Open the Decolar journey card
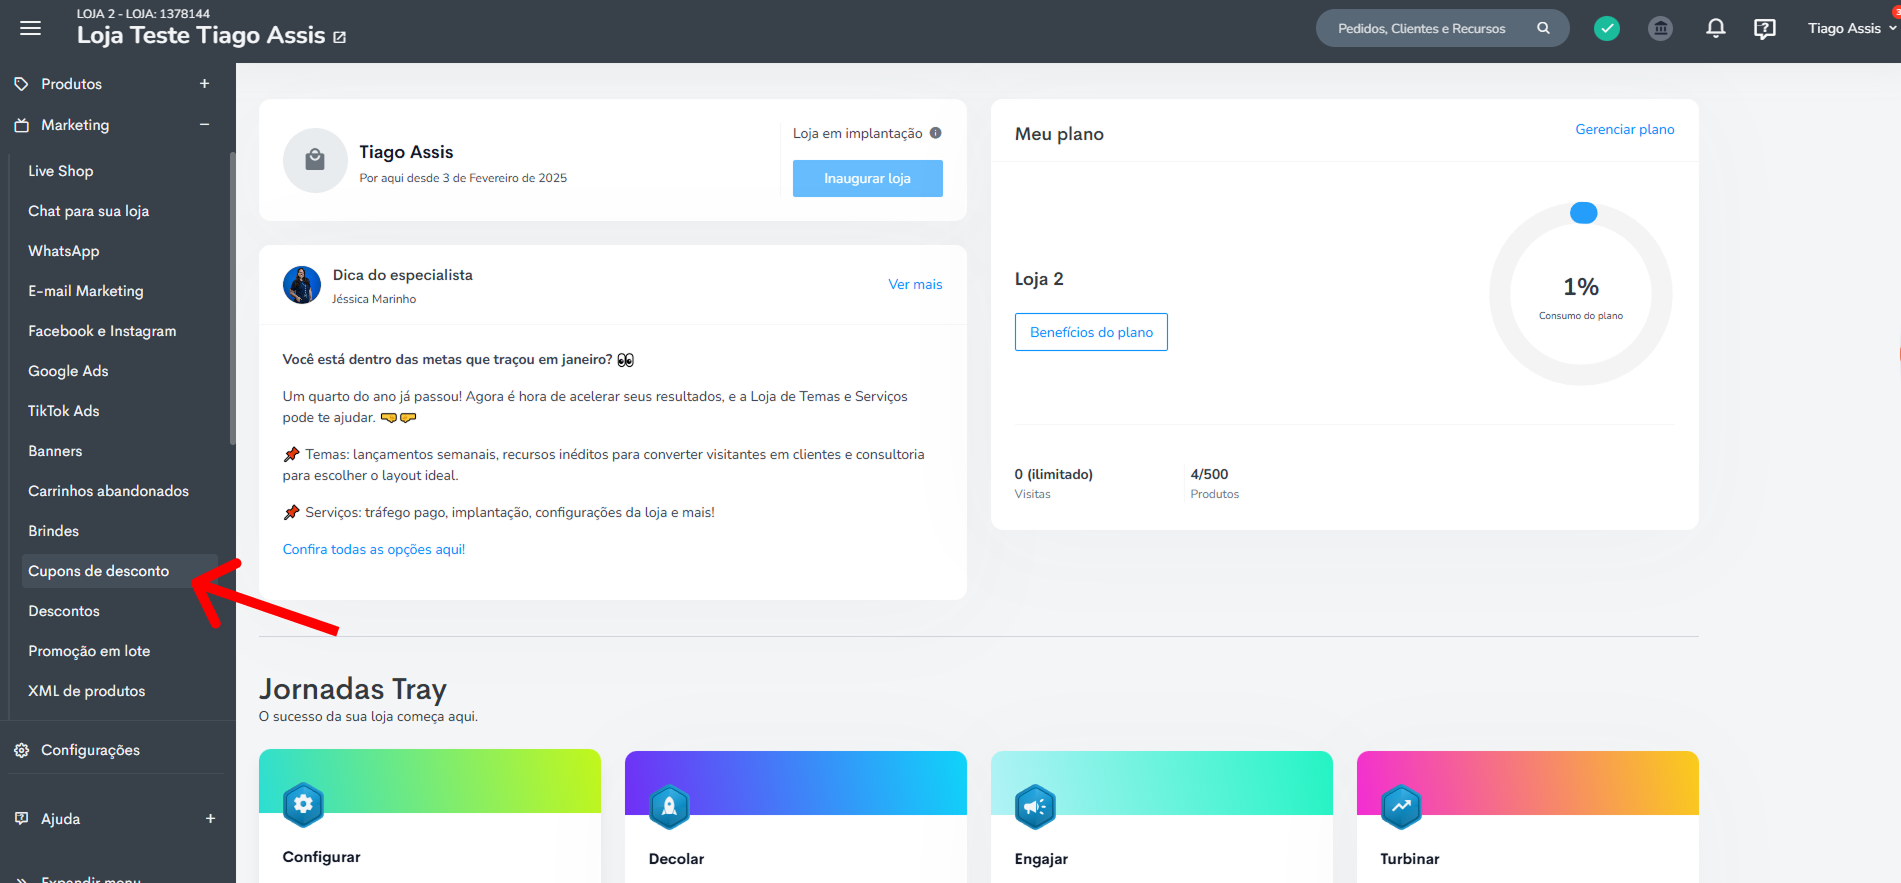This screenshot has width=1901, height=883. pos(796,816)
